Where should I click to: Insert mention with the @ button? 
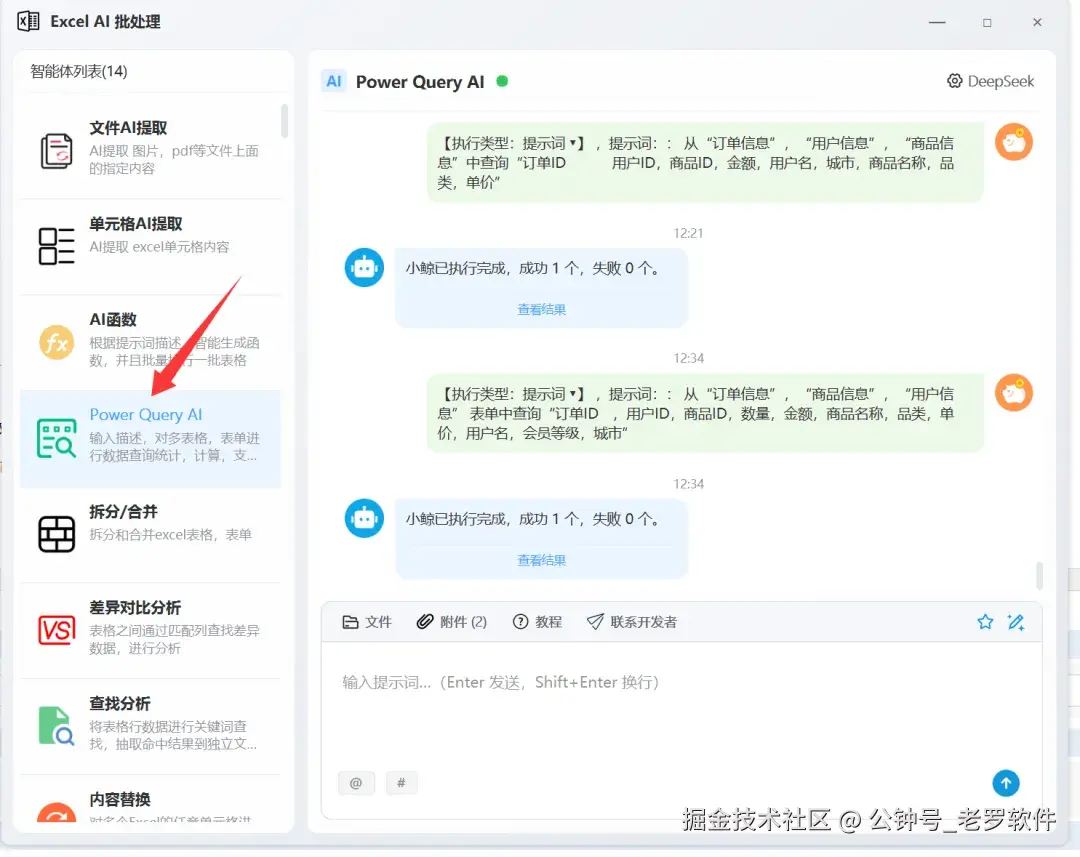356,783
